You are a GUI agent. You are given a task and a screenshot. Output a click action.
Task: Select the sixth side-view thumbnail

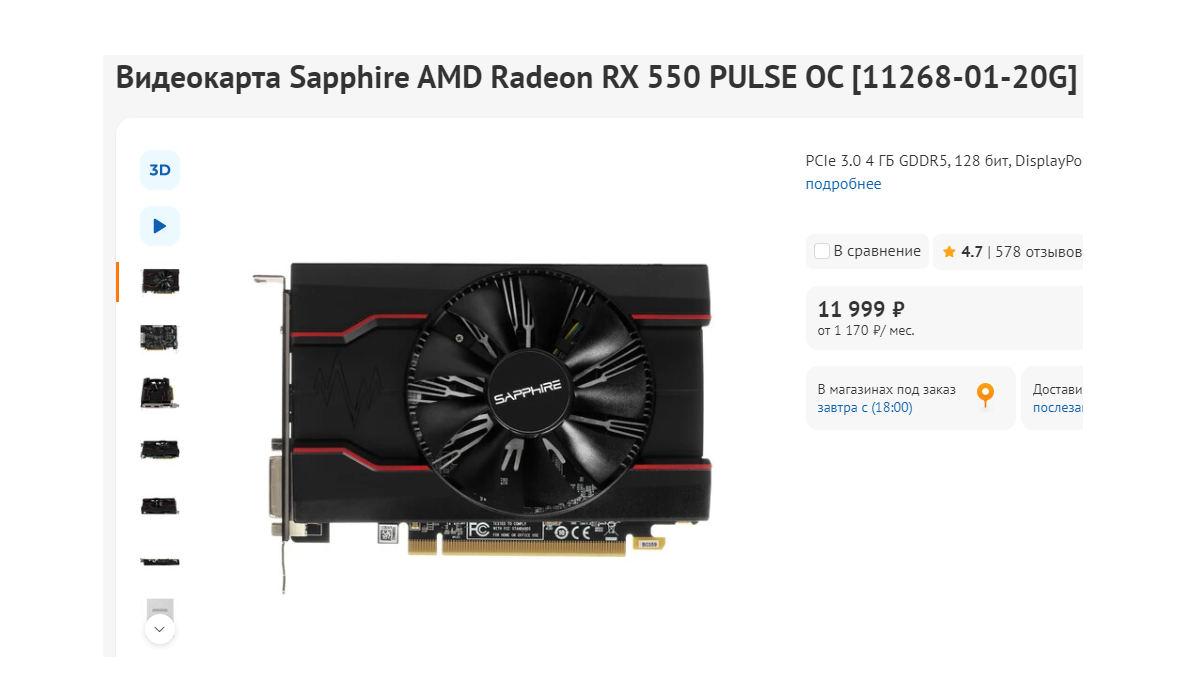coord(160,562)
